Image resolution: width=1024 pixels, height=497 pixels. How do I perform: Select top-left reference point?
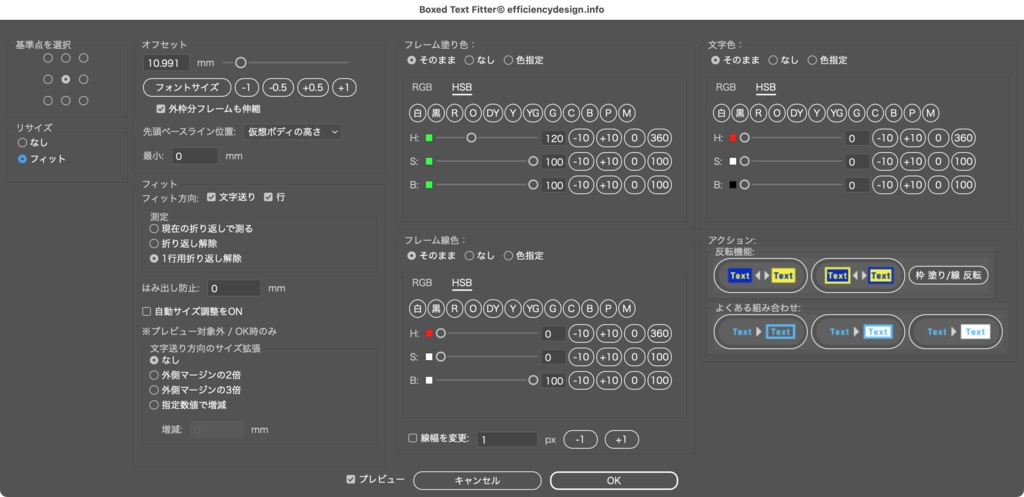(x=48, y=58)
